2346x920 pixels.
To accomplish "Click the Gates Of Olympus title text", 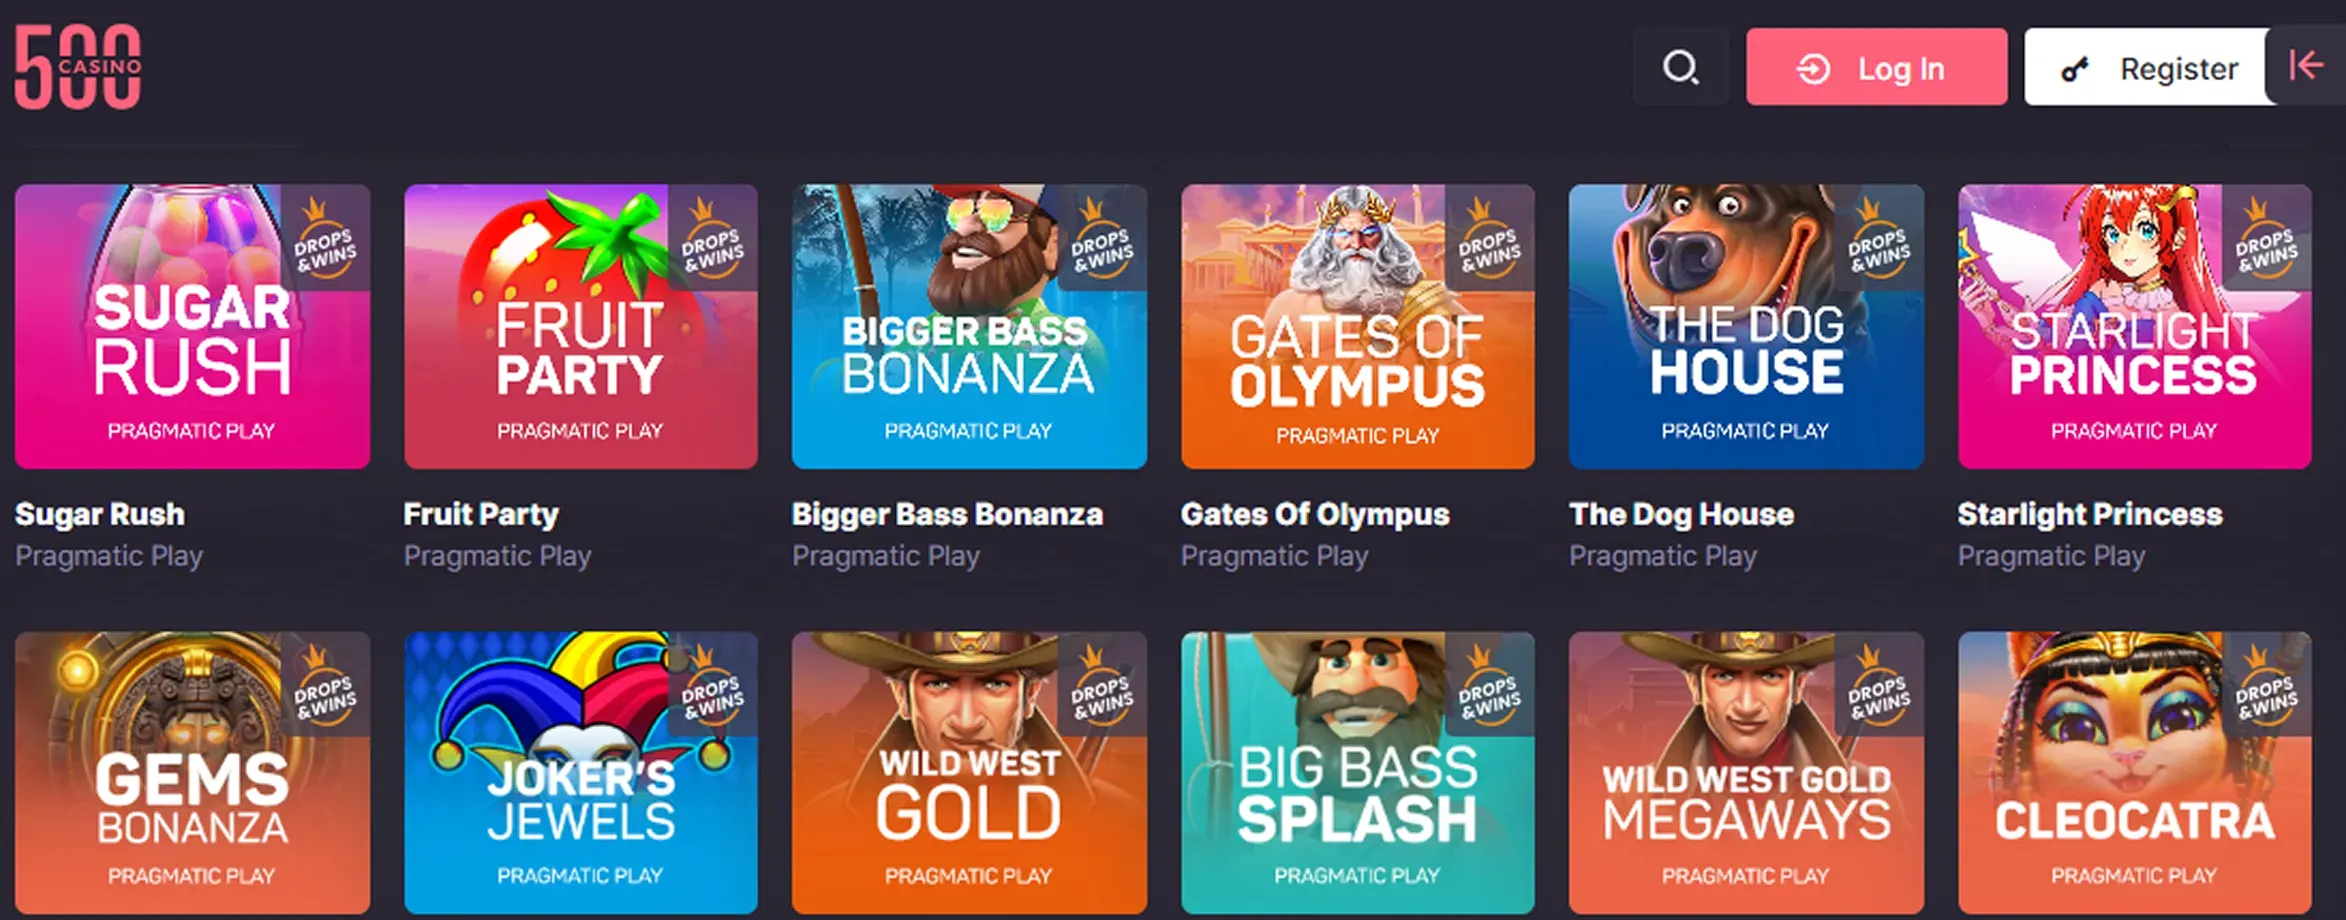I will (x=1314, y=514).
